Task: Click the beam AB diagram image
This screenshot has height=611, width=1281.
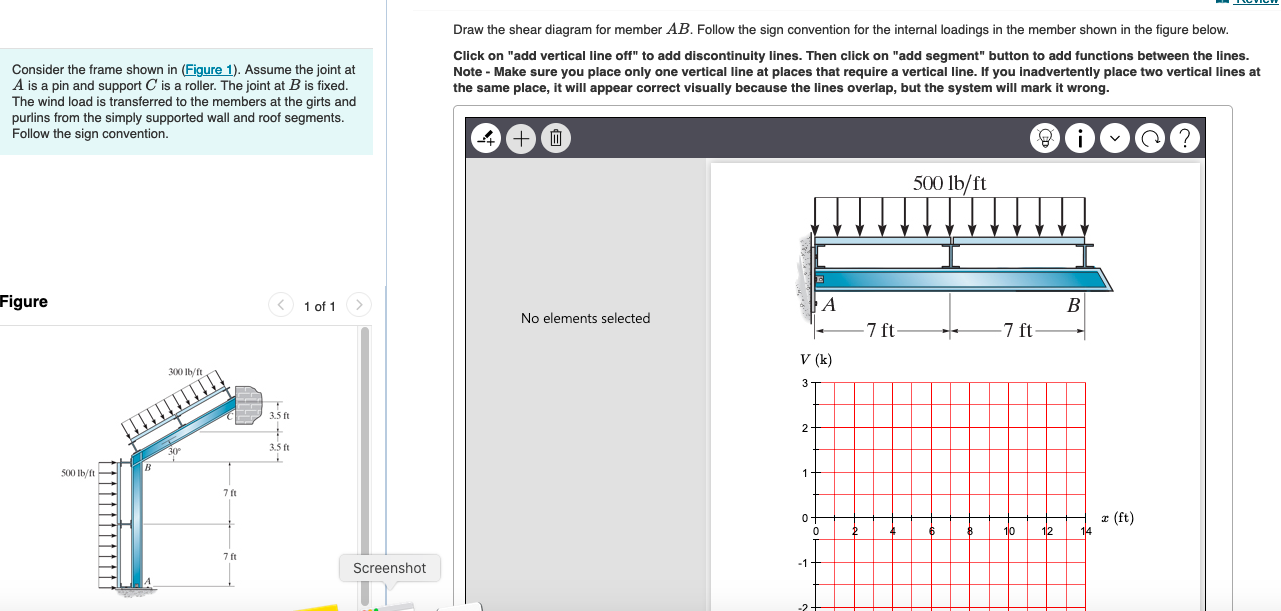Action: [955, 258]
